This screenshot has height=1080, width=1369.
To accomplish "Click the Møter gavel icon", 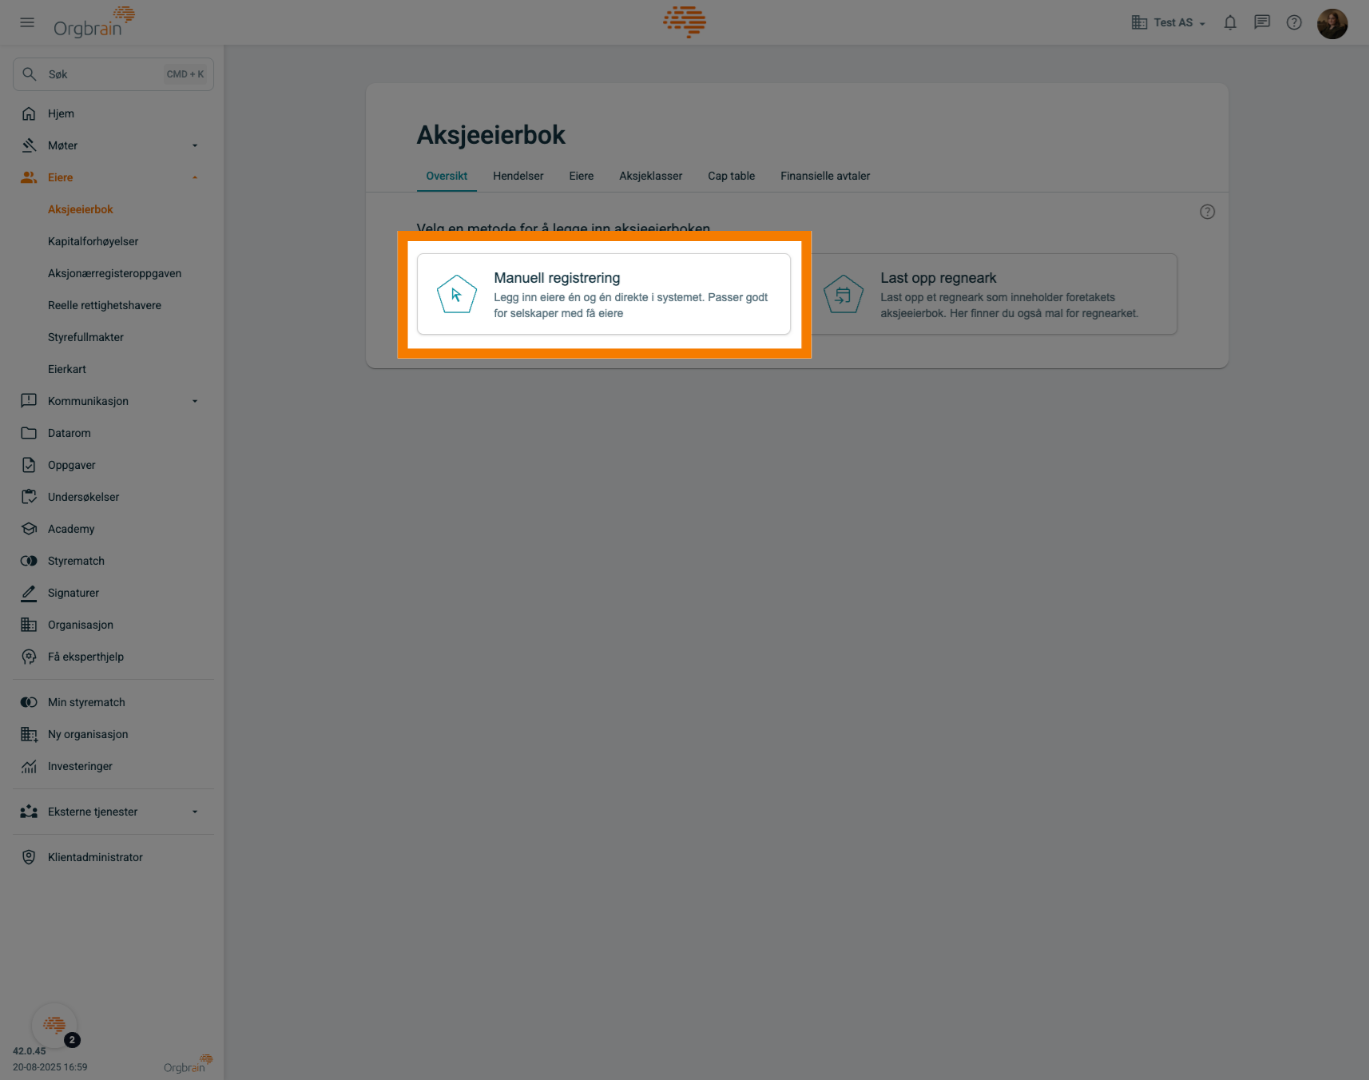I will click(x=29, y=146).
